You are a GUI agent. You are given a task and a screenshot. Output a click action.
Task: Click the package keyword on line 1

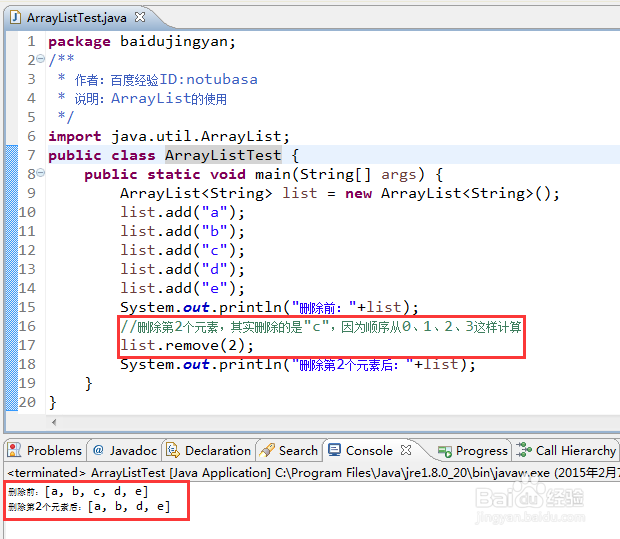(x=79, y=41)
